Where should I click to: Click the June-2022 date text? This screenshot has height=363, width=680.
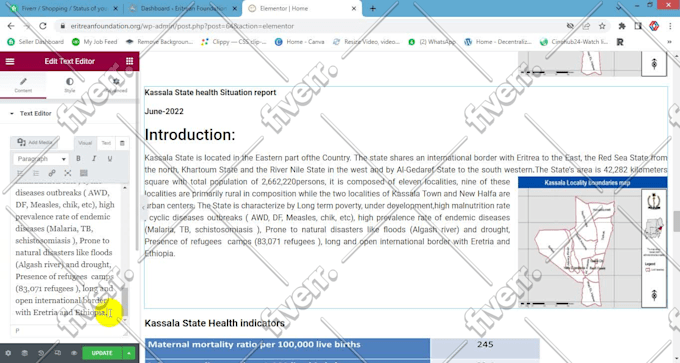tap(164, 111)
